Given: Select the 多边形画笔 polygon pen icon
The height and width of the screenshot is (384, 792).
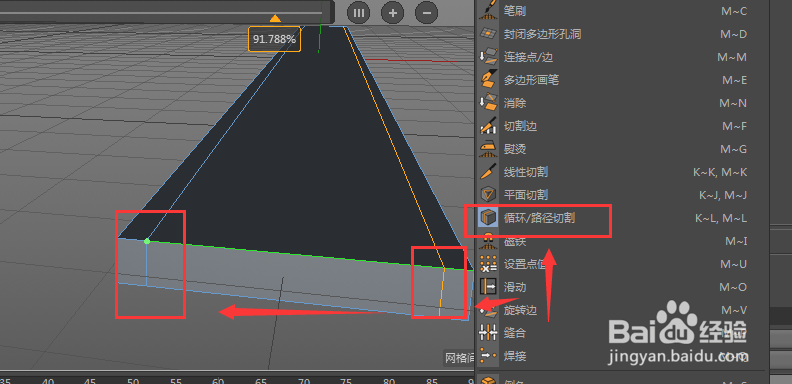Looking at the screenshot, I should [487, 79].
